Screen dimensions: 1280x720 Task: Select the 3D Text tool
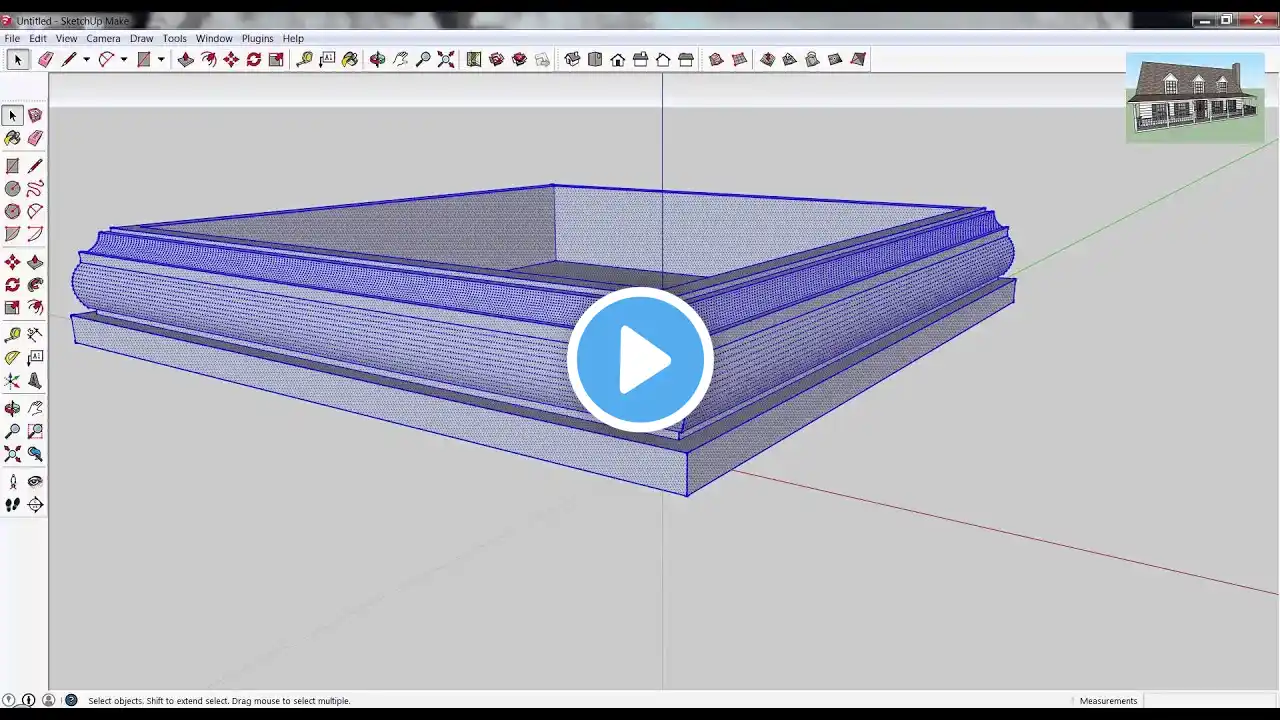35,381
